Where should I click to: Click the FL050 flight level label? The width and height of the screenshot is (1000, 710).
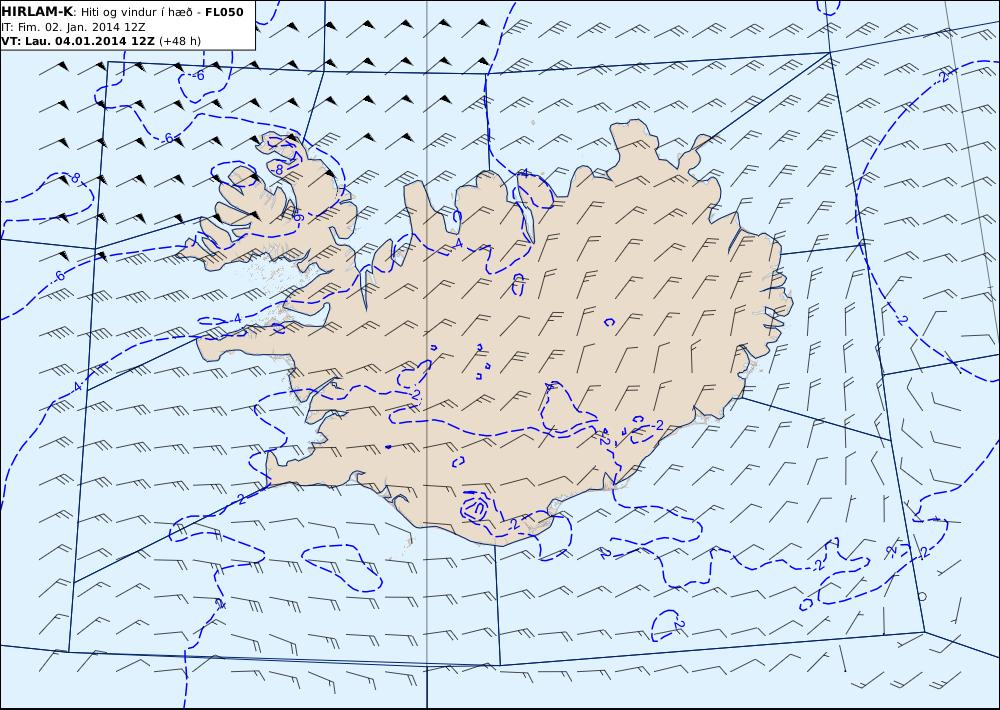pyautogui.click(x=224, y=12)
